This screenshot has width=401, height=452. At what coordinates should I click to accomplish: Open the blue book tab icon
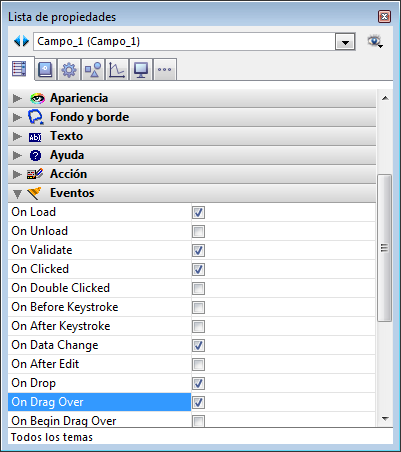tap(45, 70)
